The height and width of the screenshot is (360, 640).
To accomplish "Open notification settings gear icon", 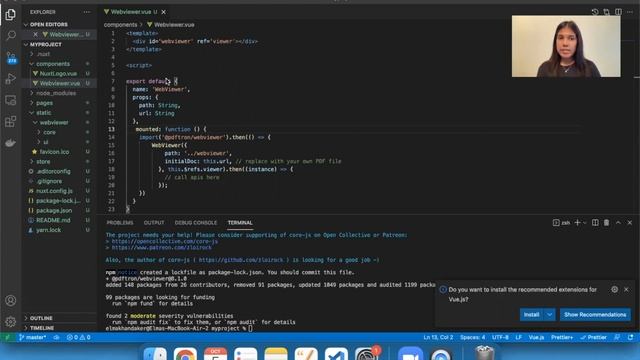I will click(615, 289).
